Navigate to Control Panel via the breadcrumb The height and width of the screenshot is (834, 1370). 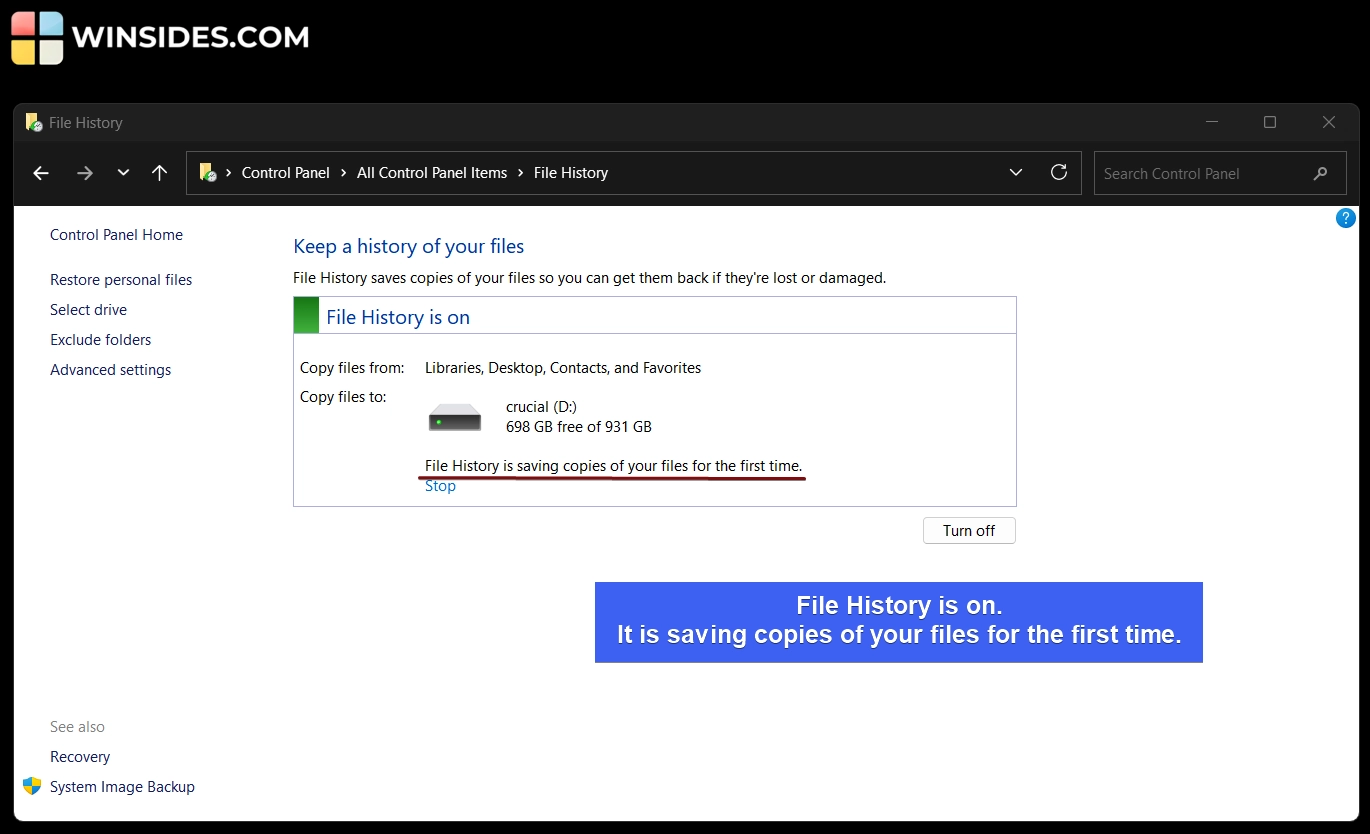(285, 173)
